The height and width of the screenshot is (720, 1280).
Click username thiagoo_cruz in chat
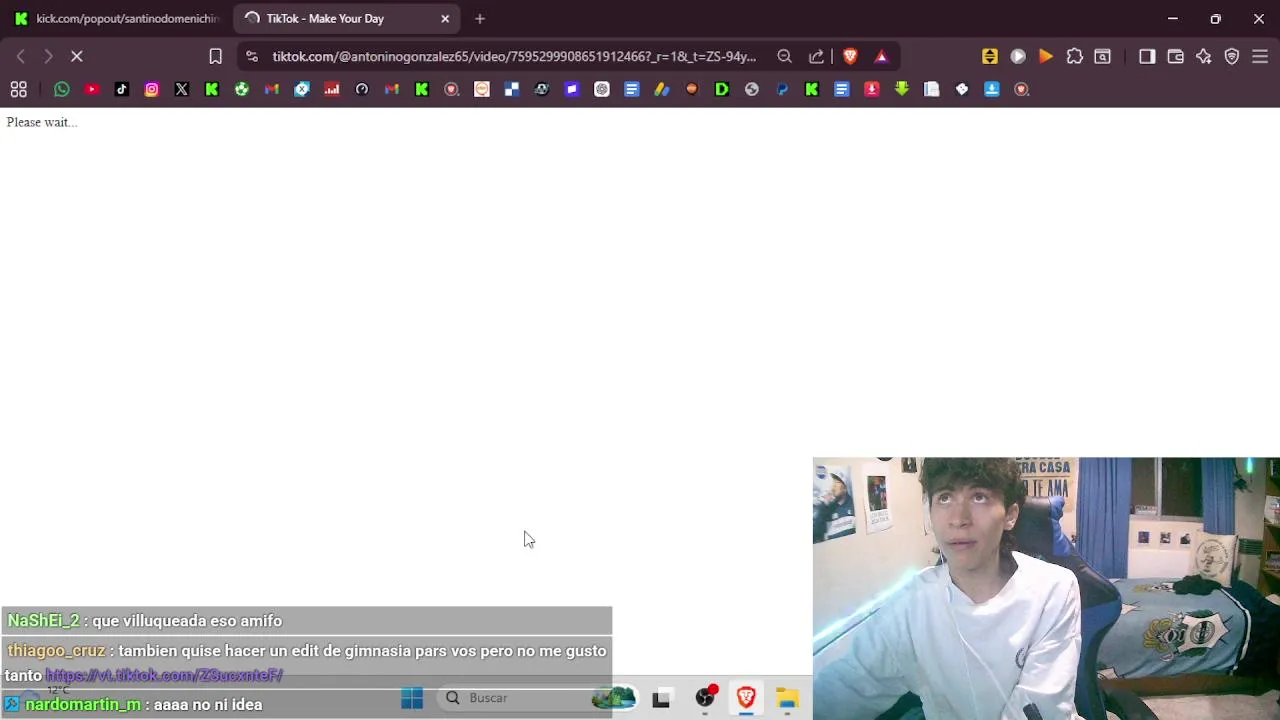click(56, 651)
